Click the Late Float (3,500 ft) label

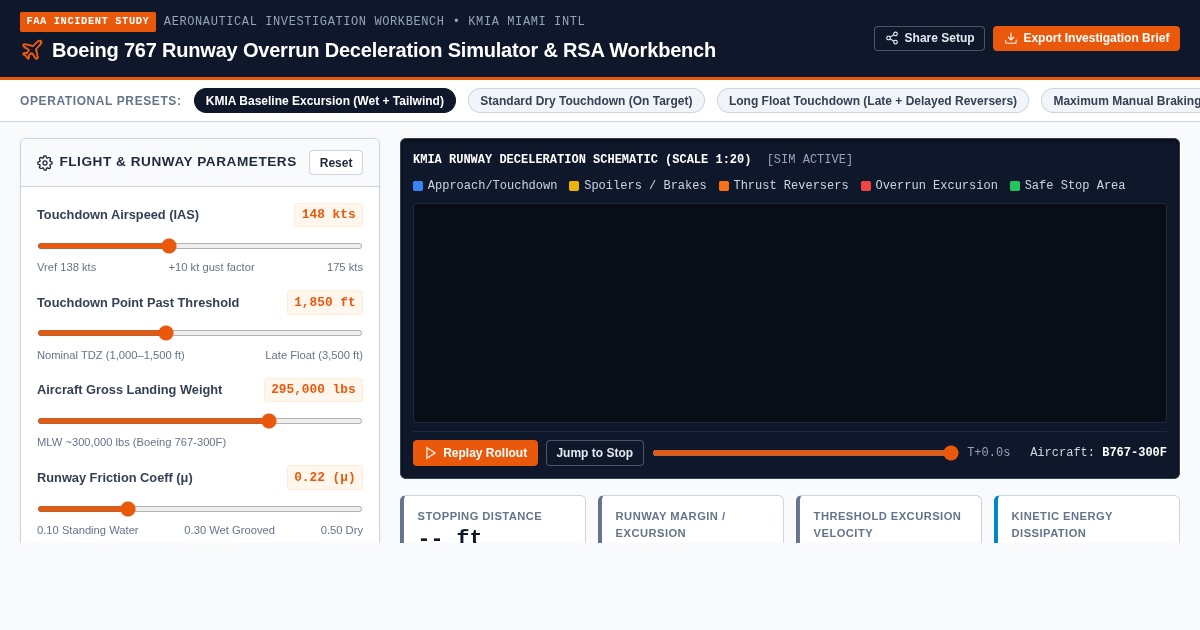coord(314,355)
